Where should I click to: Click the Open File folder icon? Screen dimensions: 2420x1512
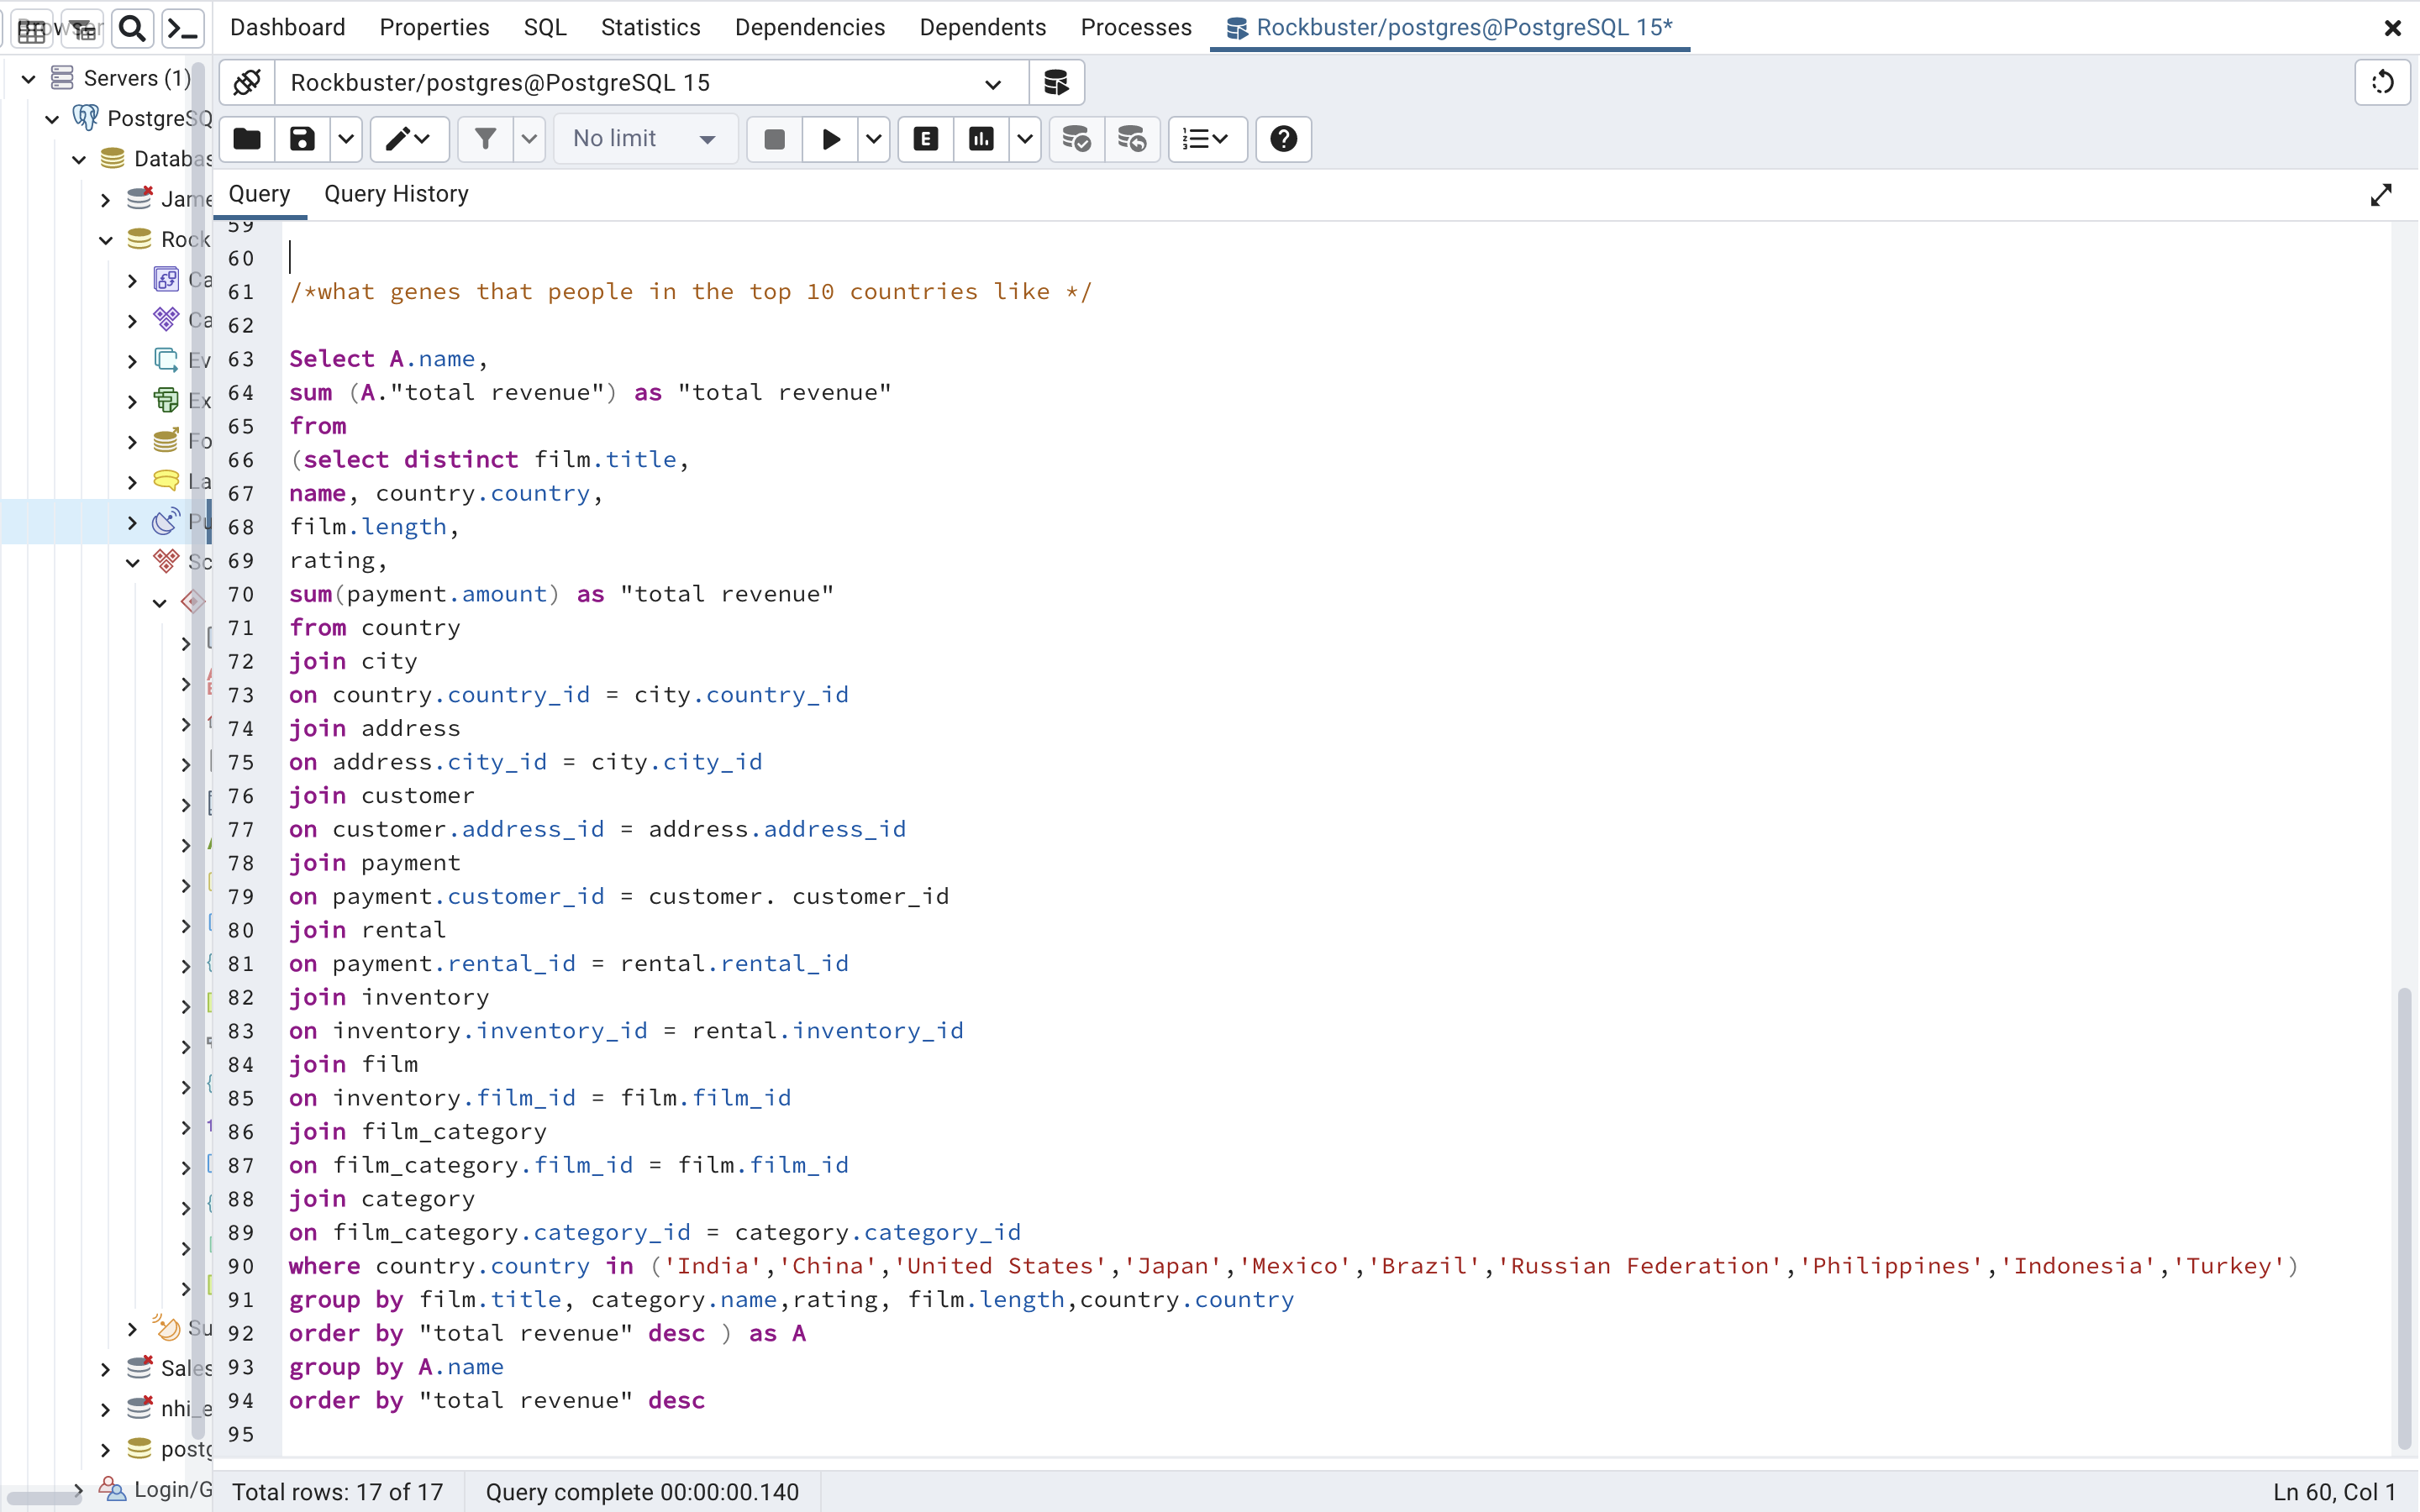click(x=247, y=138)
